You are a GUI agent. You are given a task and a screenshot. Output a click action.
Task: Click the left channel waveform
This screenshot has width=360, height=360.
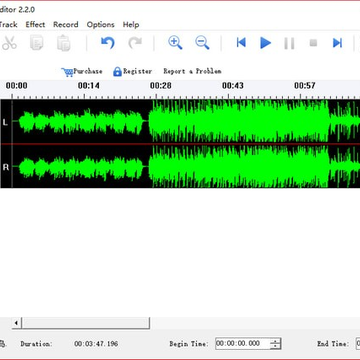coord(187,121)
